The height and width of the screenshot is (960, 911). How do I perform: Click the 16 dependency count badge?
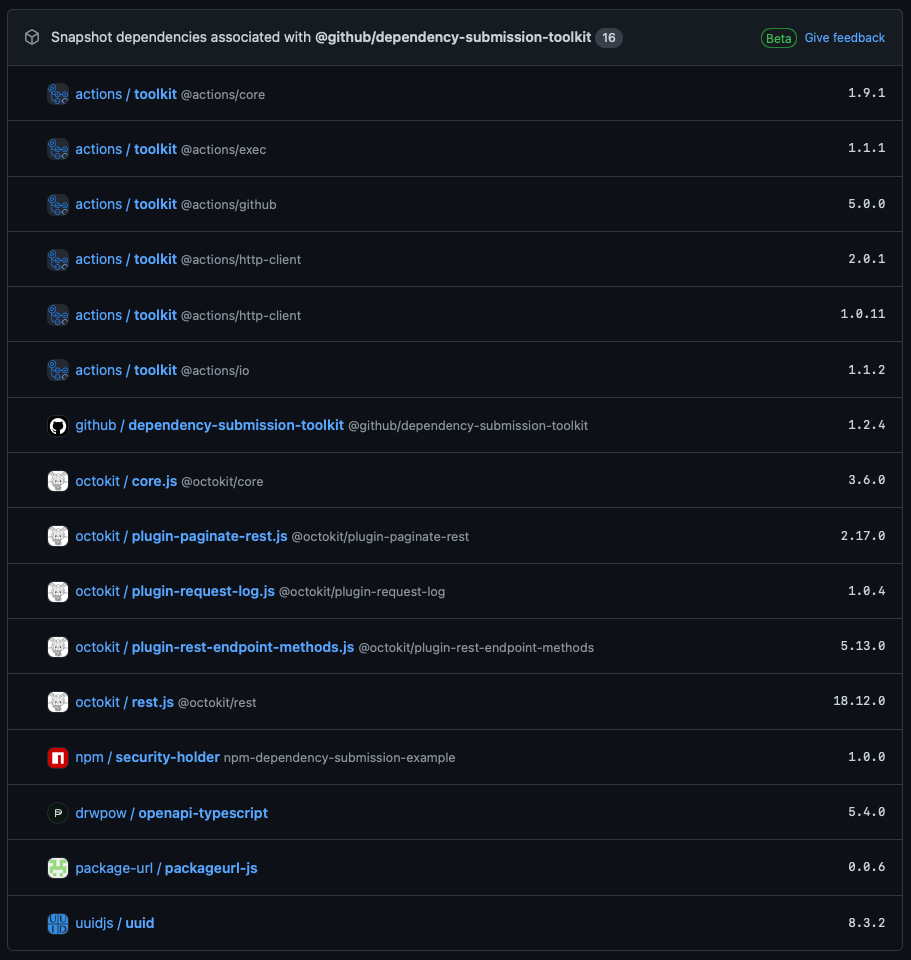coord(609,37)
